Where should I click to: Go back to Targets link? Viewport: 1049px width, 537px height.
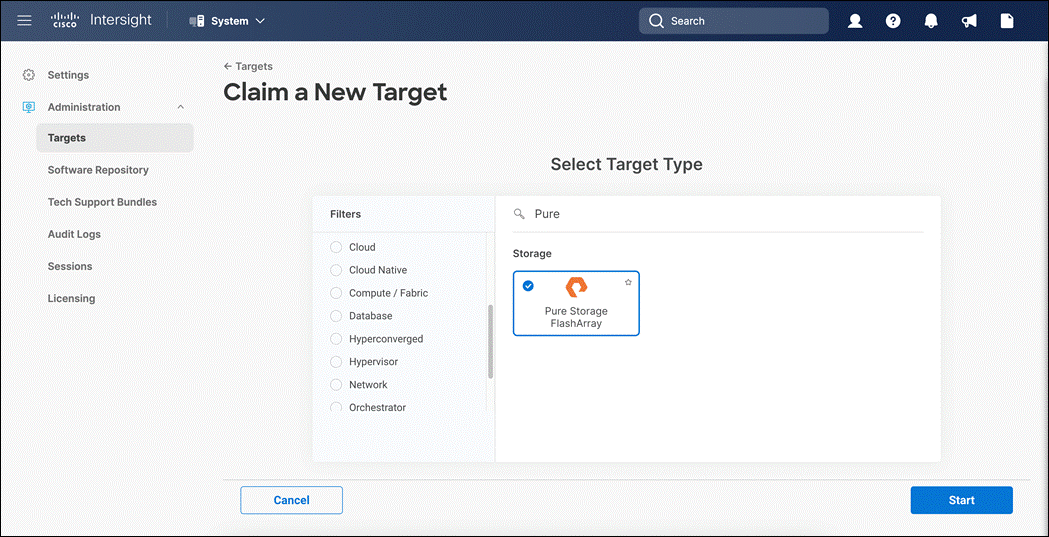(248, 66)
